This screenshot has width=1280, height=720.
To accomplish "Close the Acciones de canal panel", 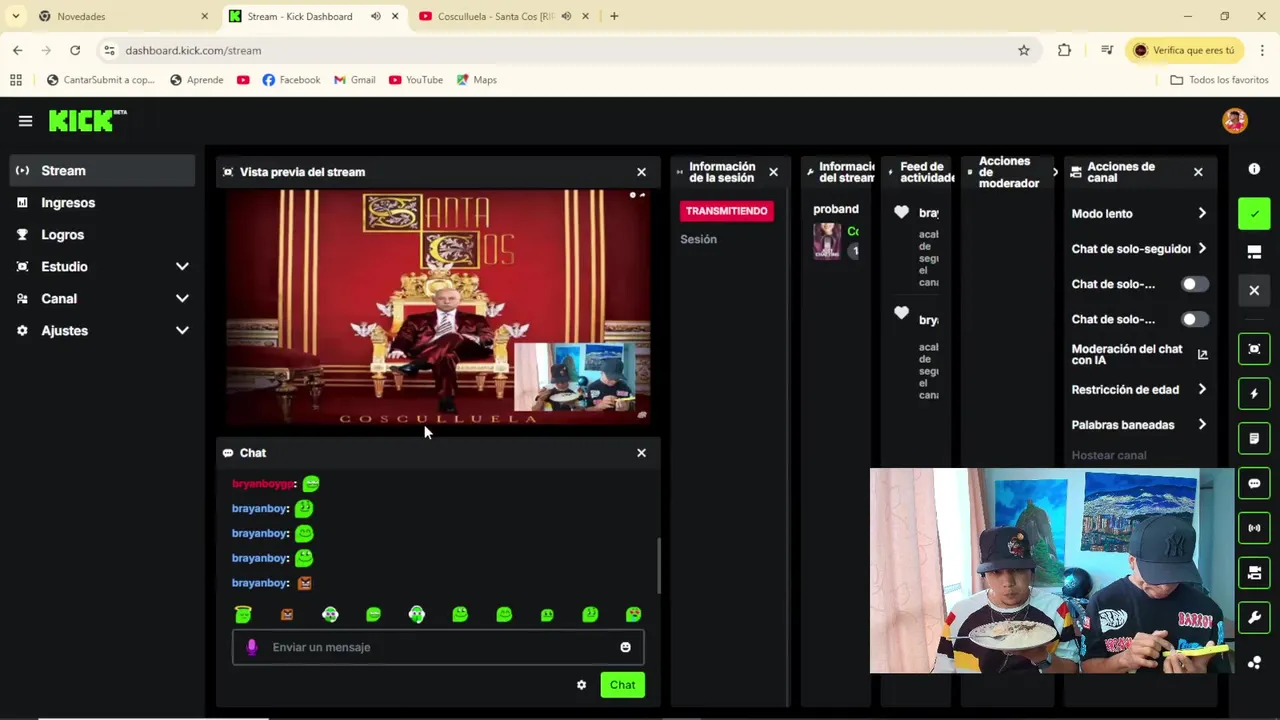I will click(1198, 172).
